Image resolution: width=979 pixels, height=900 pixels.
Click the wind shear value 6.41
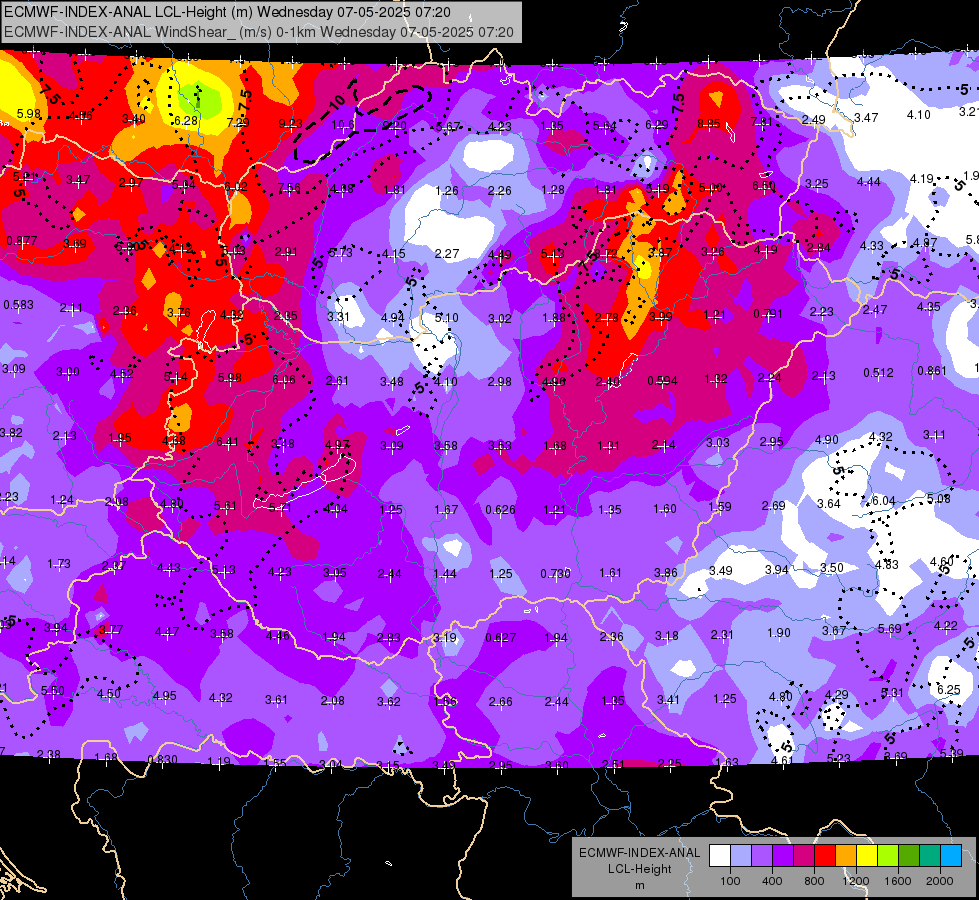pyautogui.click(x=227, y=442)
